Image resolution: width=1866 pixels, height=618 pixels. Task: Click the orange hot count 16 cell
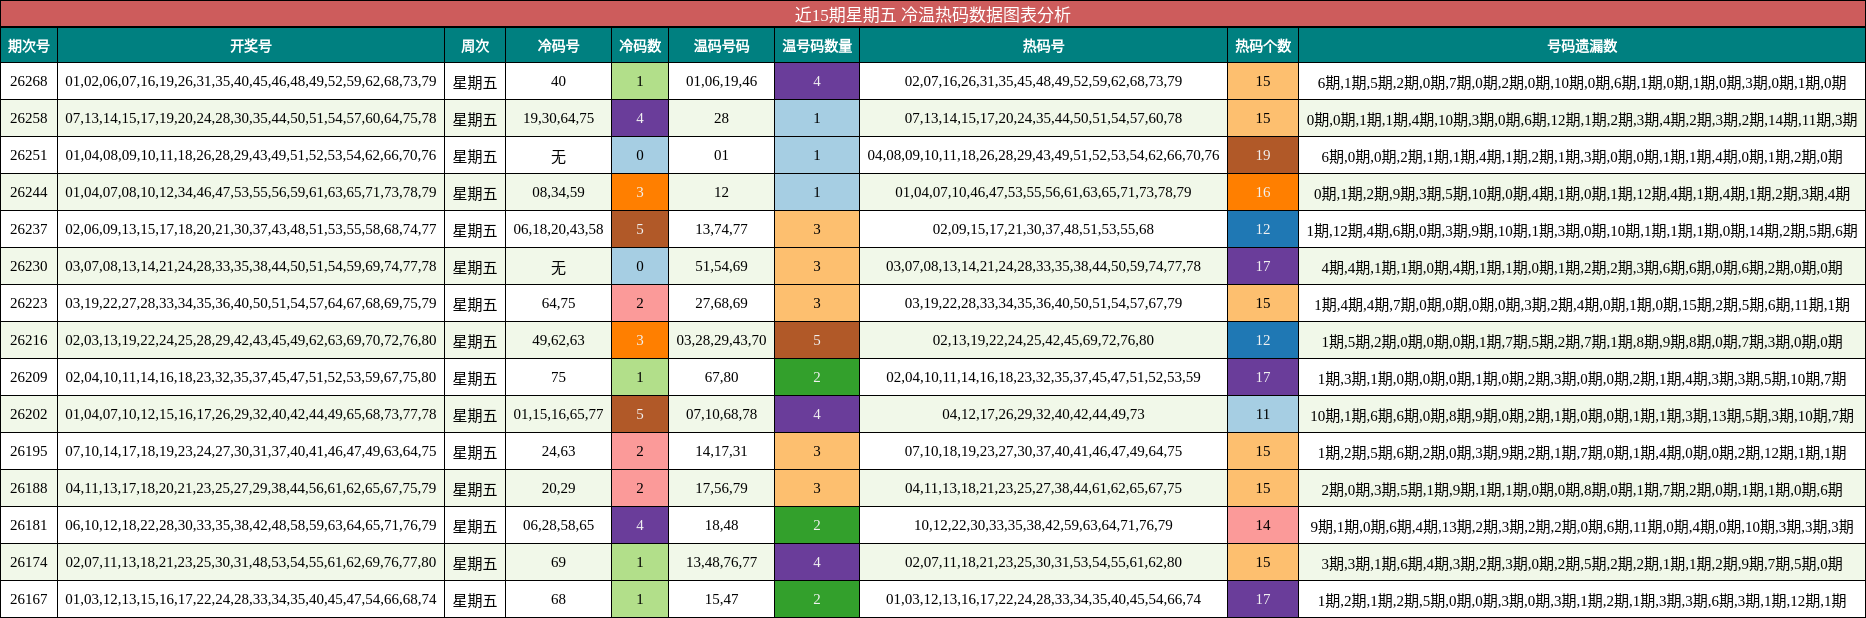(1263, 192)
